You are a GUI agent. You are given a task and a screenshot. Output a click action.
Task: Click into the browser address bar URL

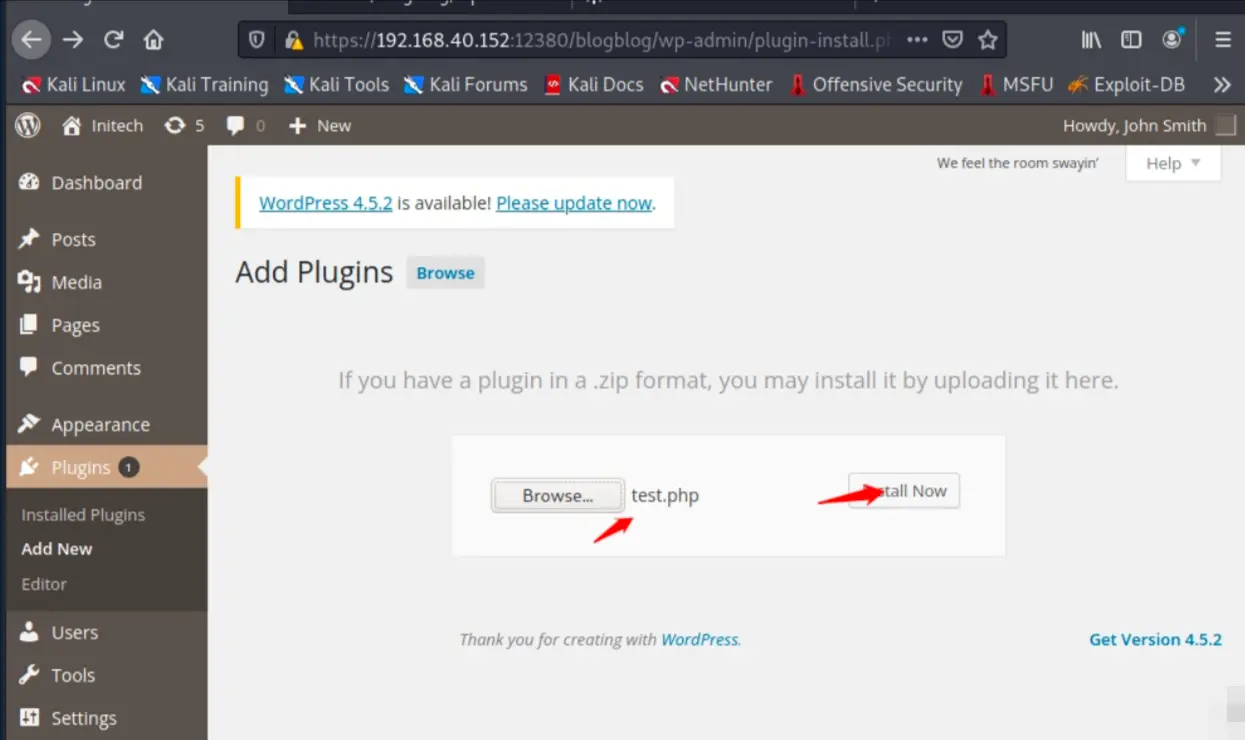pyautogui.click(x=602, y=41)
